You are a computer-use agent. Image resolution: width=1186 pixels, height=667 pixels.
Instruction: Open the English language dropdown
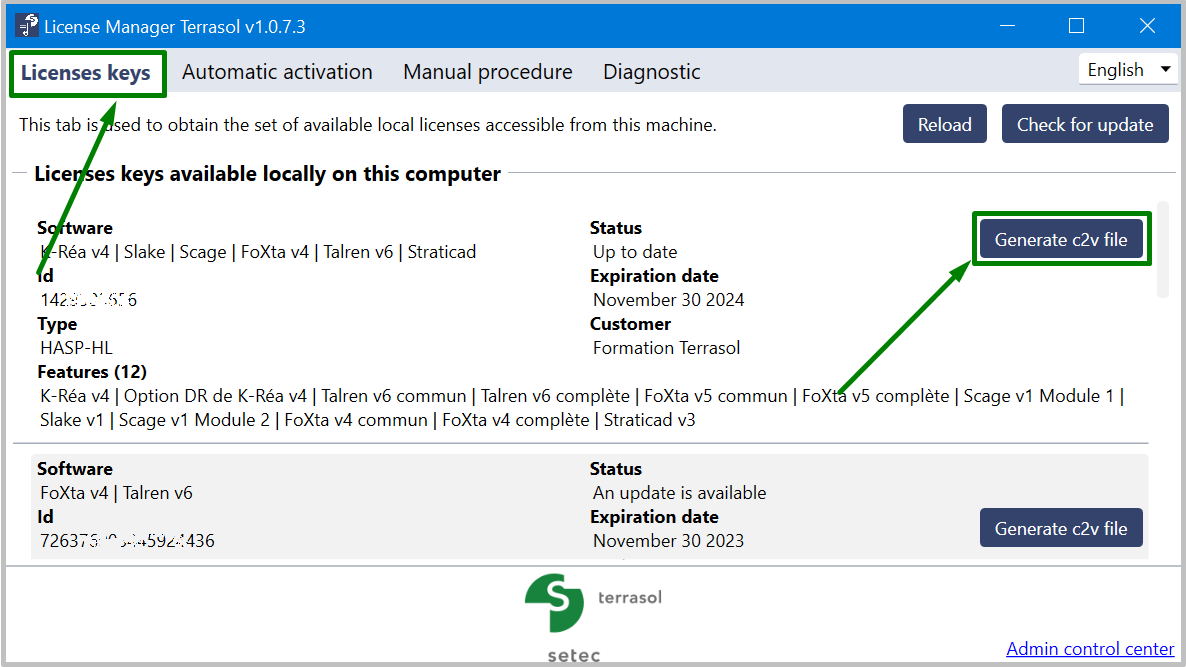1128,70
